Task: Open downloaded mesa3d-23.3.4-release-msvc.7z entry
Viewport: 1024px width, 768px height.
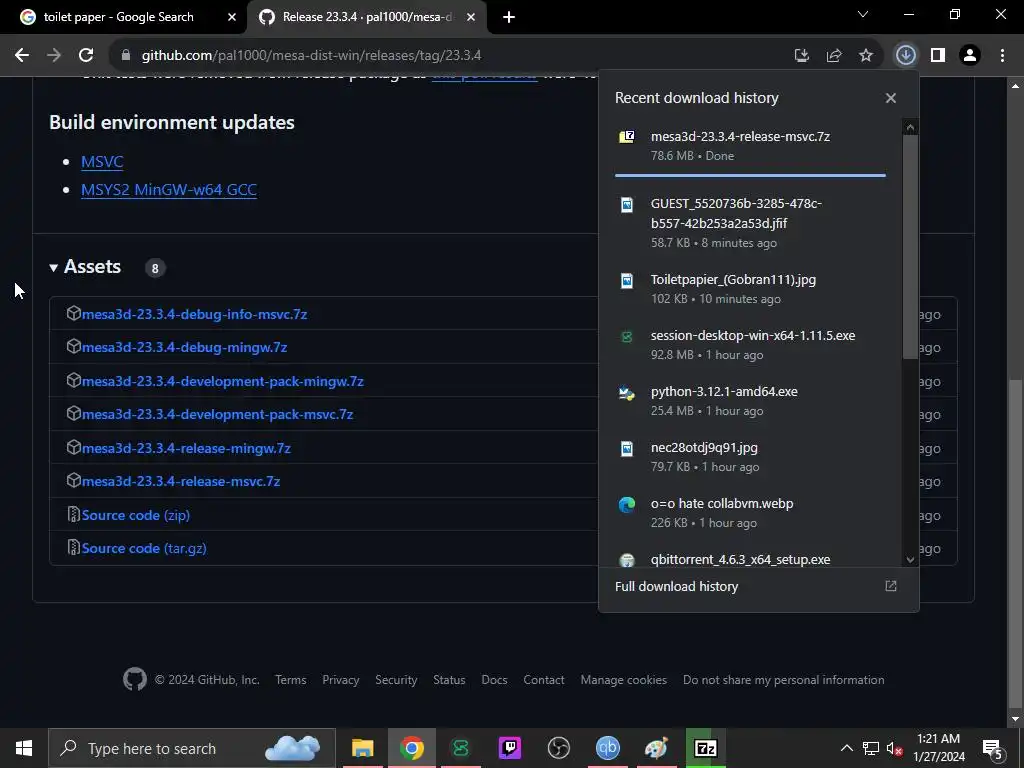Action: pyautogui.click(x=750, y=146)
